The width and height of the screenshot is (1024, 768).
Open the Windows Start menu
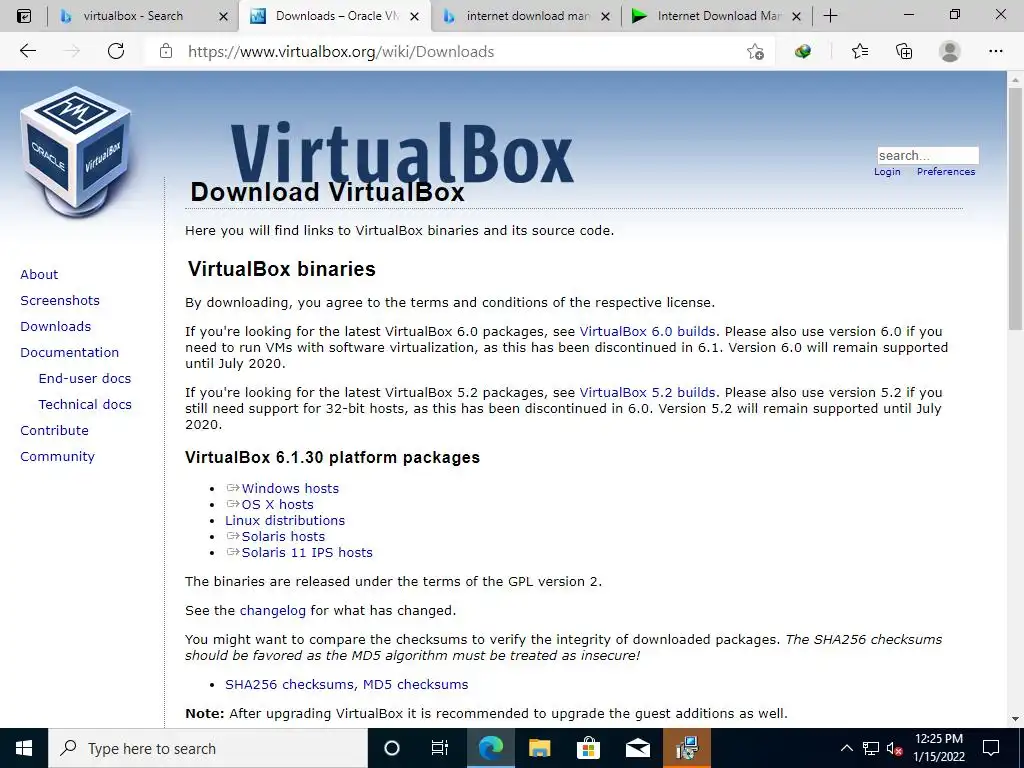click(x=24, y=748)
